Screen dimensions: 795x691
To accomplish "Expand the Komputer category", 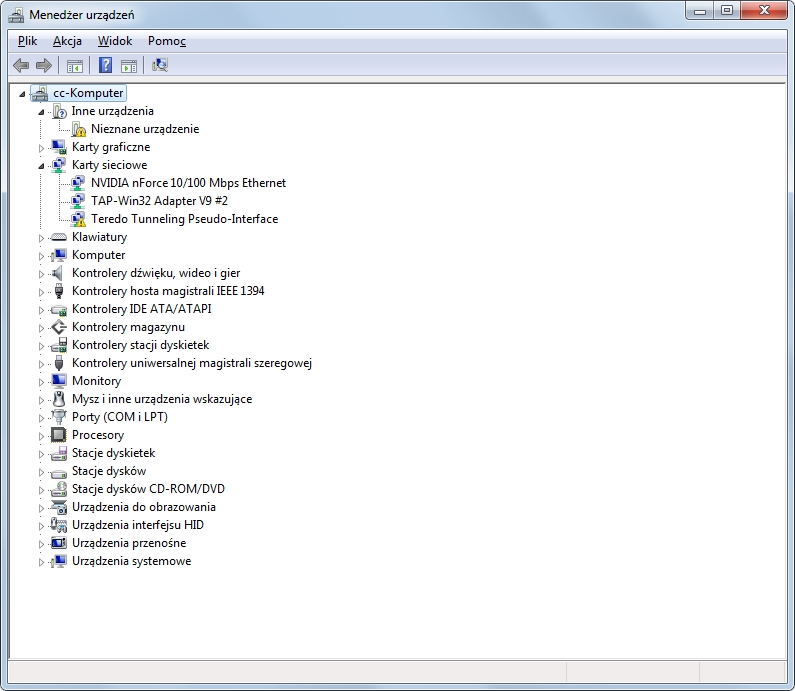I will pos(41,256).
